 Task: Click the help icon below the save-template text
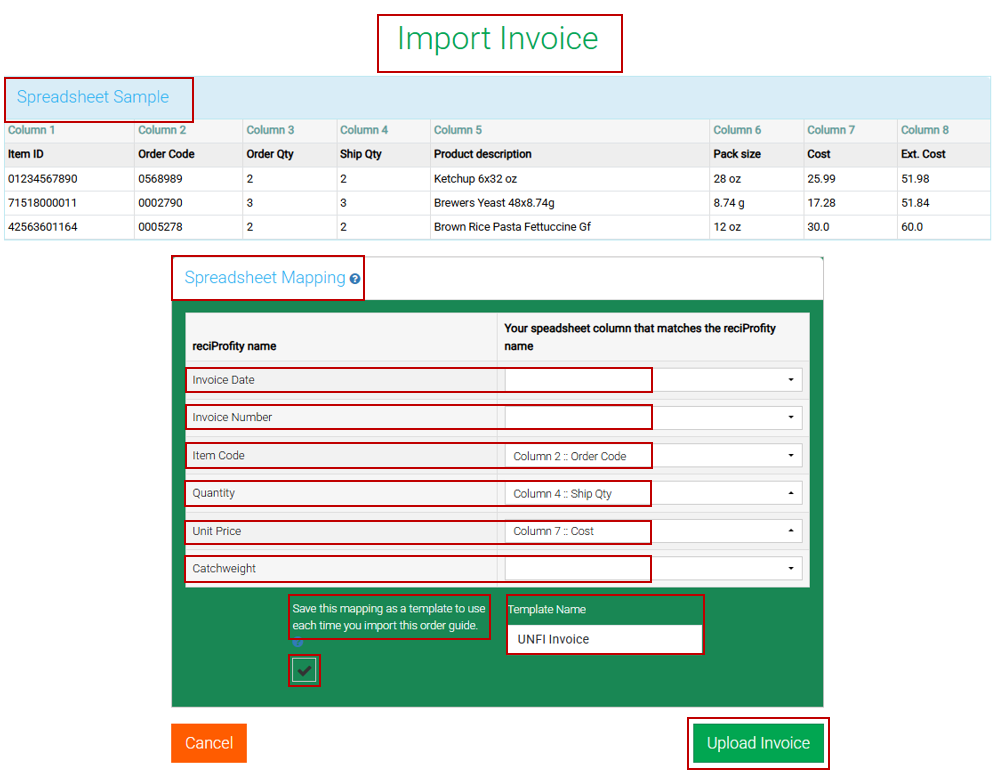[298, 641]
